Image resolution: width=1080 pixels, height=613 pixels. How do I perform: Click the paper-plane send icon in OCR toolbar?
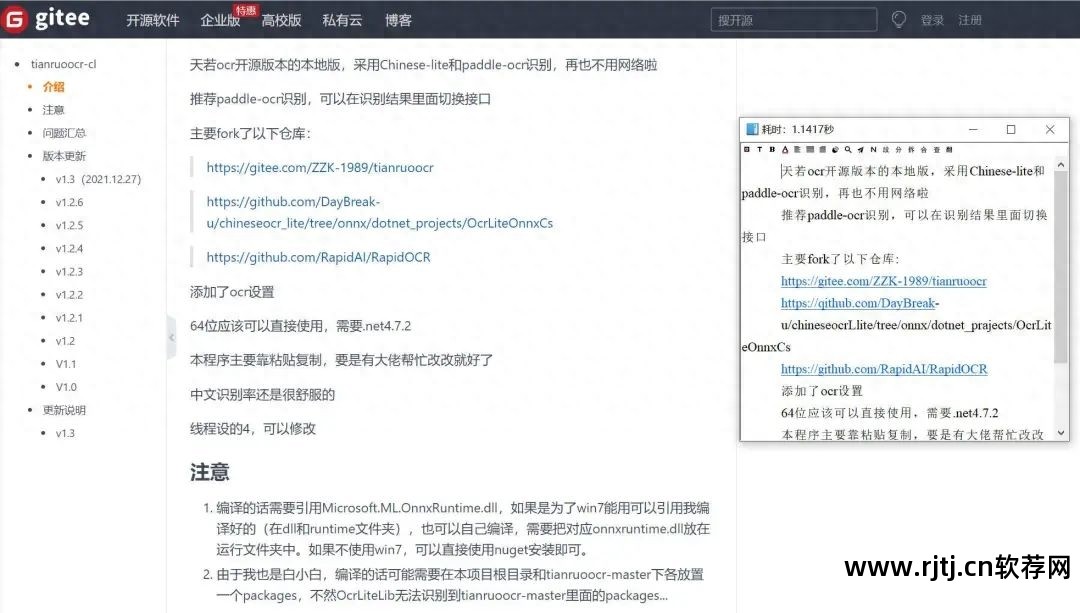861,149
